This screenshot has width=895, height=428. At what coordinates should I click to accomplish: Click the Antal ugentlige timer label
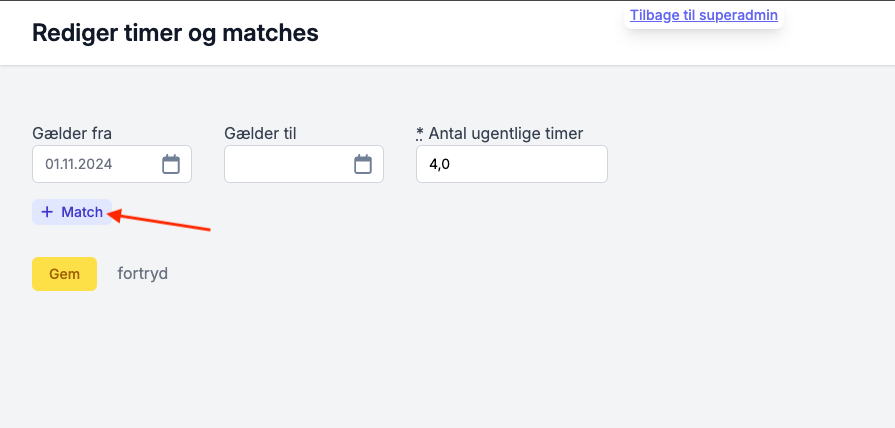coord(506,134)
